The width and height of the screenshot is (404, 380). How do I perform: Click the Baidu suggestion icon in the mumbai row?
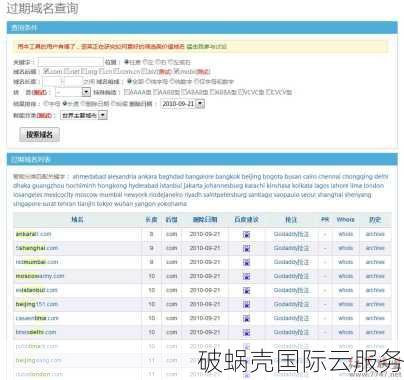click(x=246, y=262)
